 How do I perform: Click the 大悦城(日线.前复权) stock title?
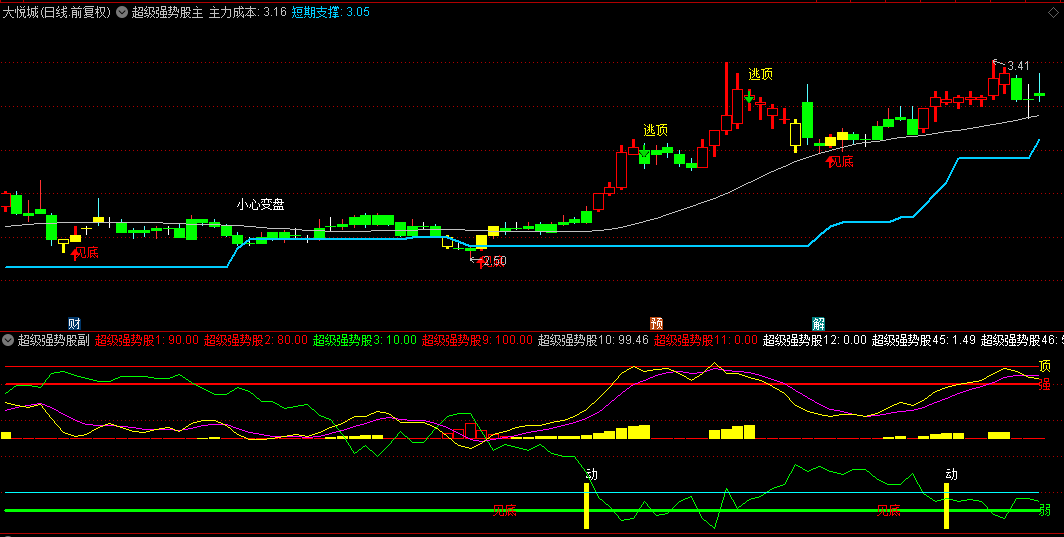pyautogui.click(x=56, y=12)
